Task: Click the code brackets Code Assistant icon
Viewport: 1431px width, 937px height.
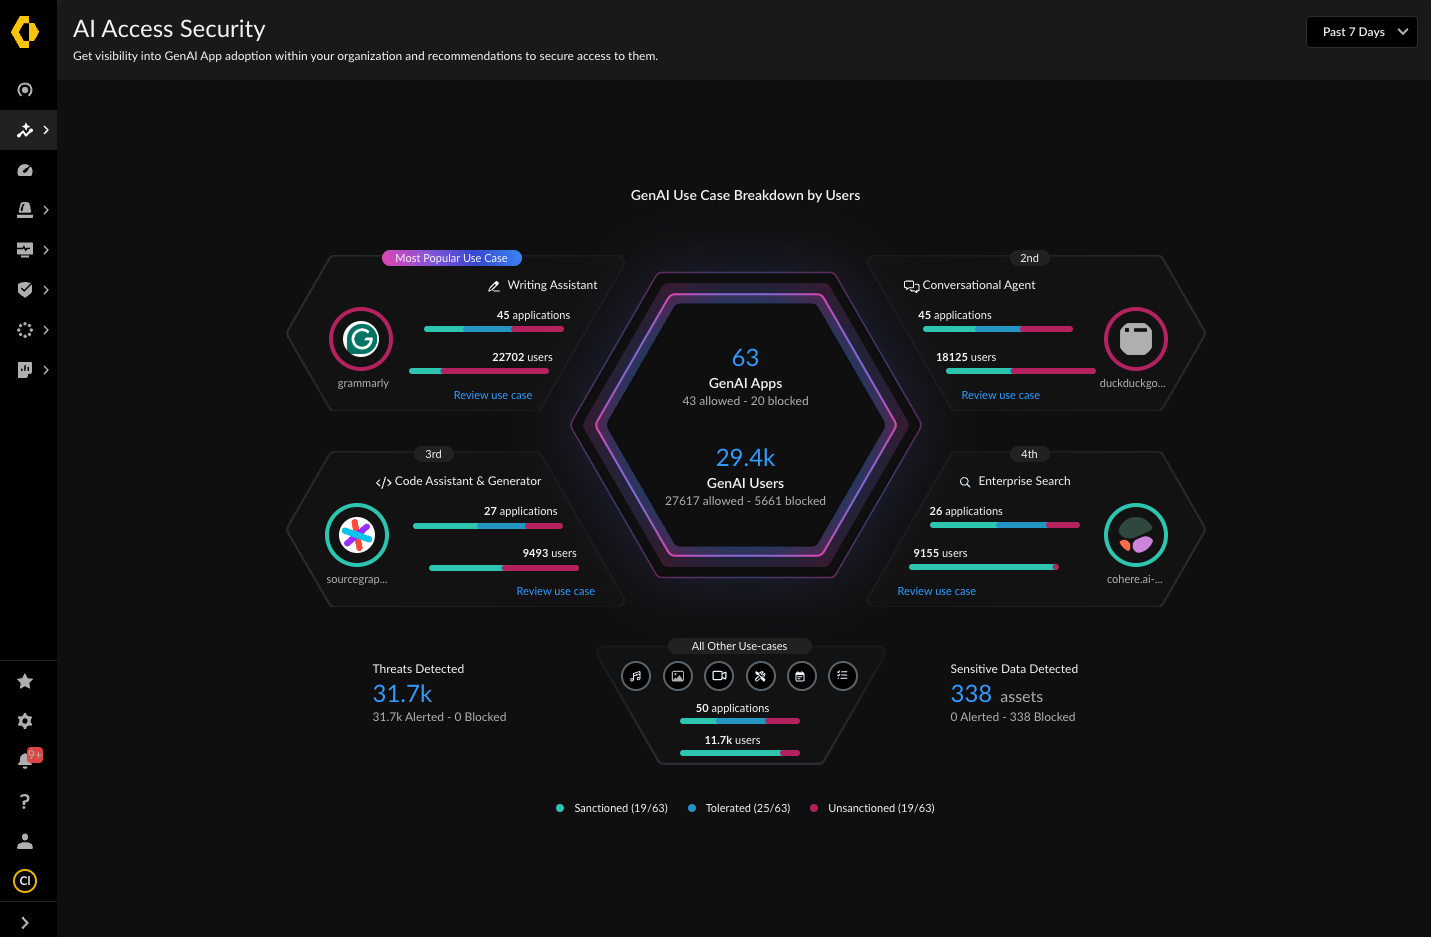Action: coord(383,482)
